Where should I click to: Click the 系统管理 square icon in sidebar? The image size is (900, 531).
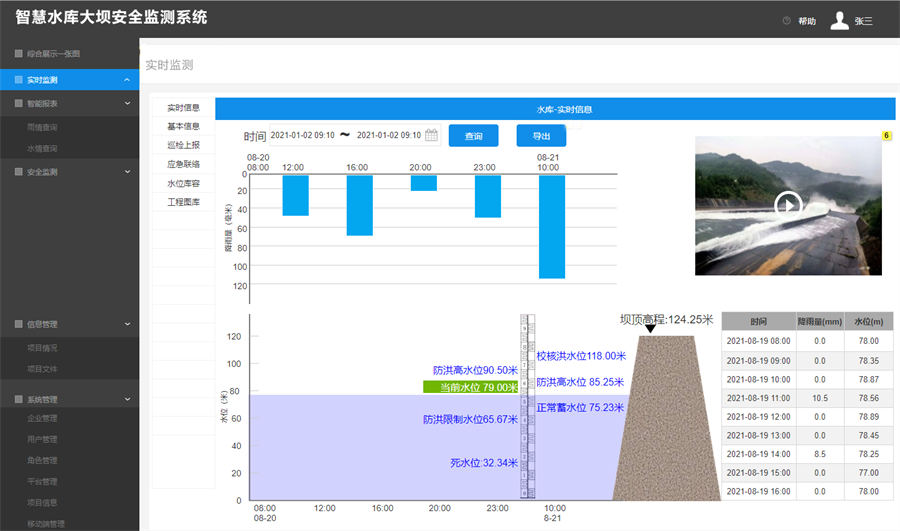18,399
